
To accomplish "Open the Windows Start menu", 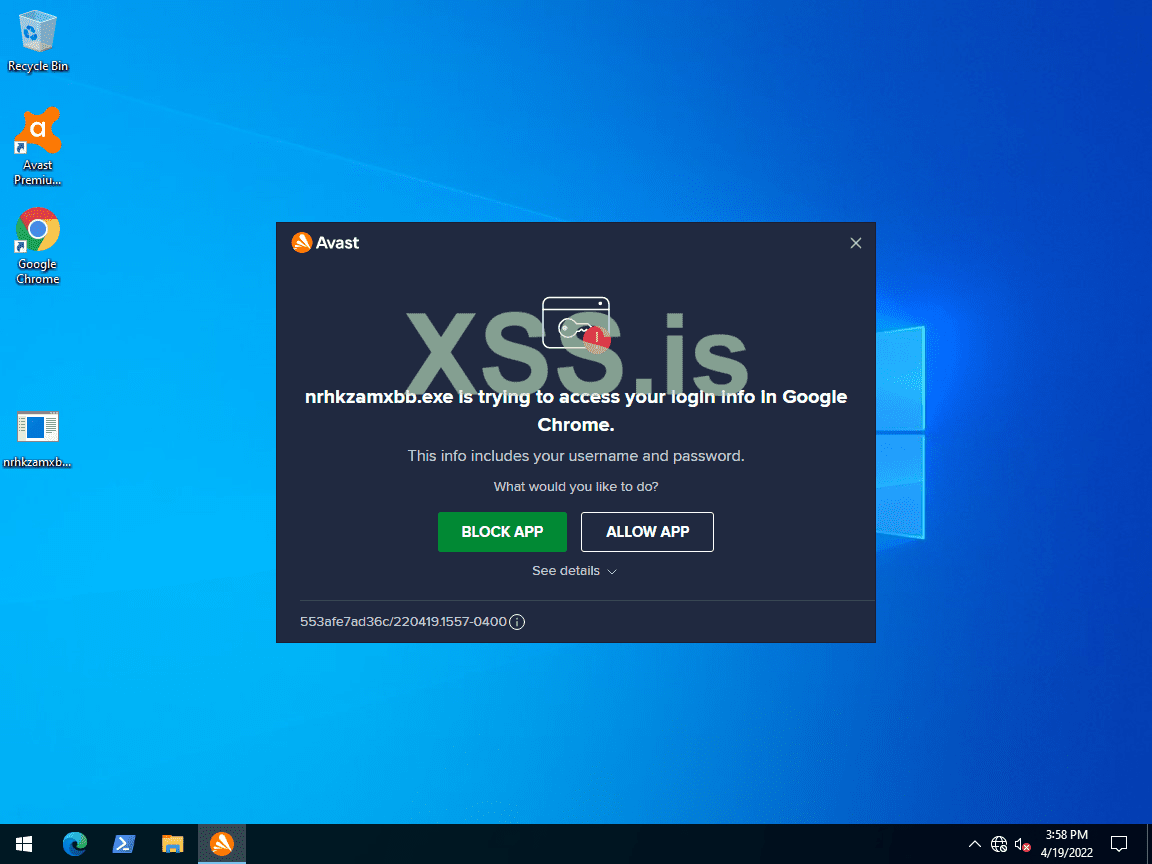I will click(x=24, y=844).
